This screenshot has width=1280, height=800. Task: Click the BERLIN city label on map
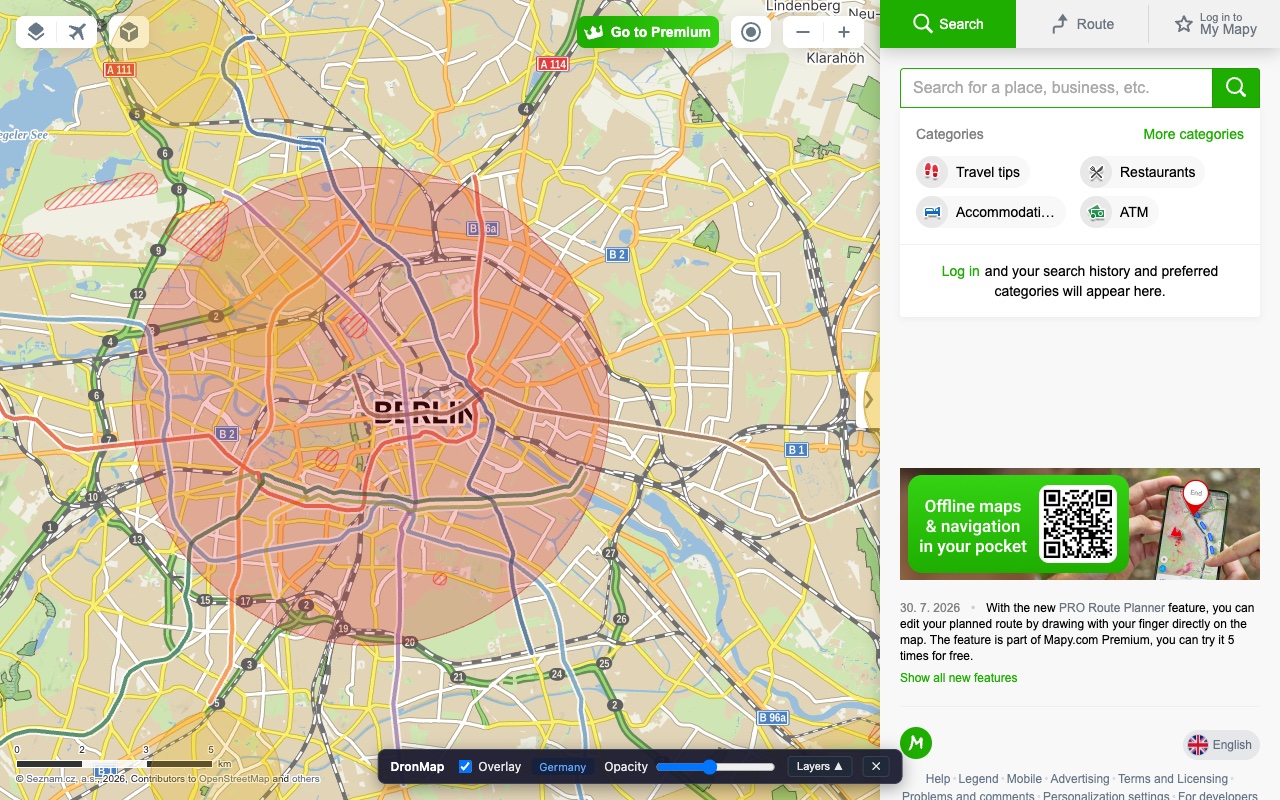(422, 412)
